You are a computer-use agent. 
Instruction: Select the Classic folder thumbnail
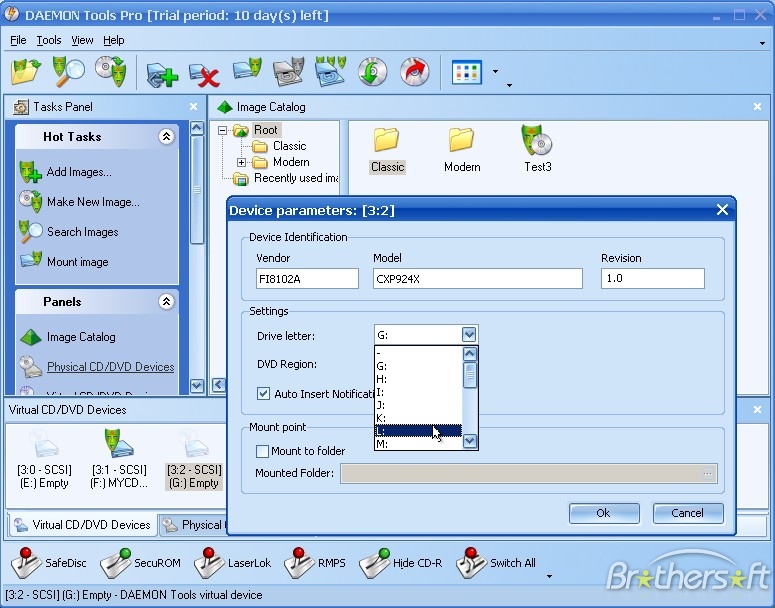[387, 150]
